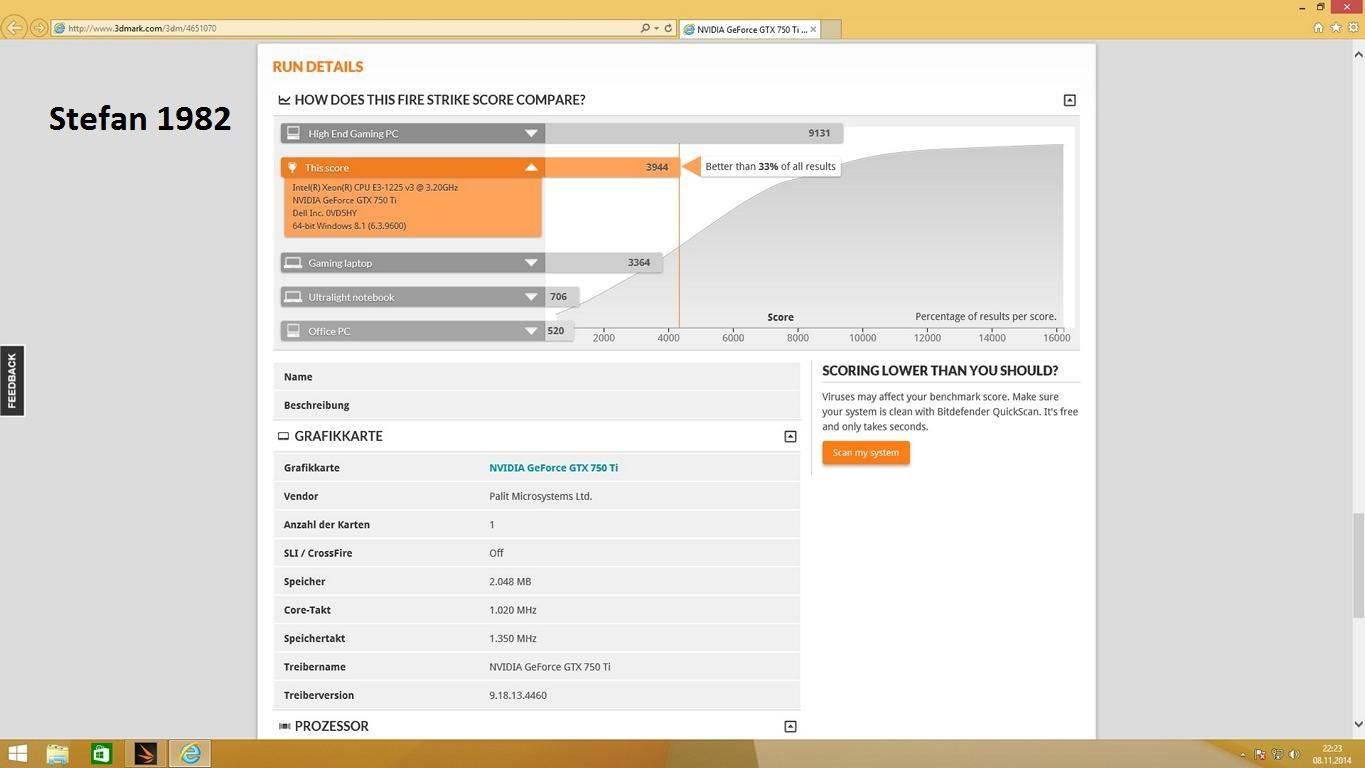Open the Favorites star icon

pyautogui.click(x=1335, y=28)
